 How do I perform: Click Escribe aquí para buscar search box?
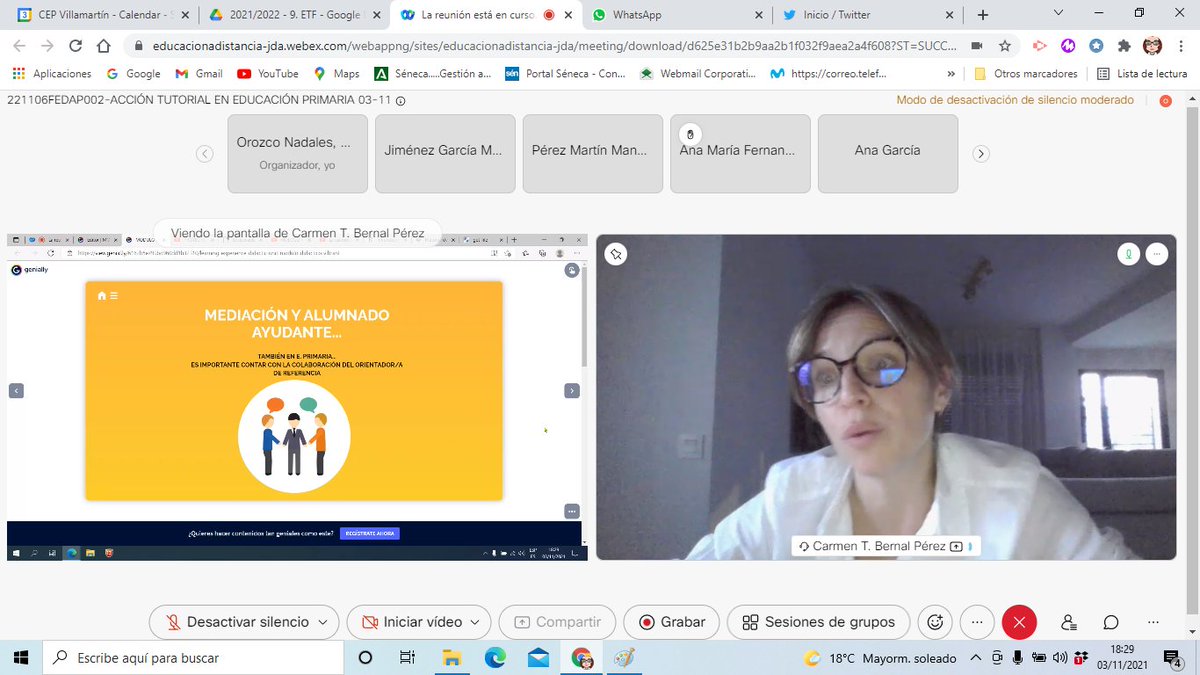192,657
